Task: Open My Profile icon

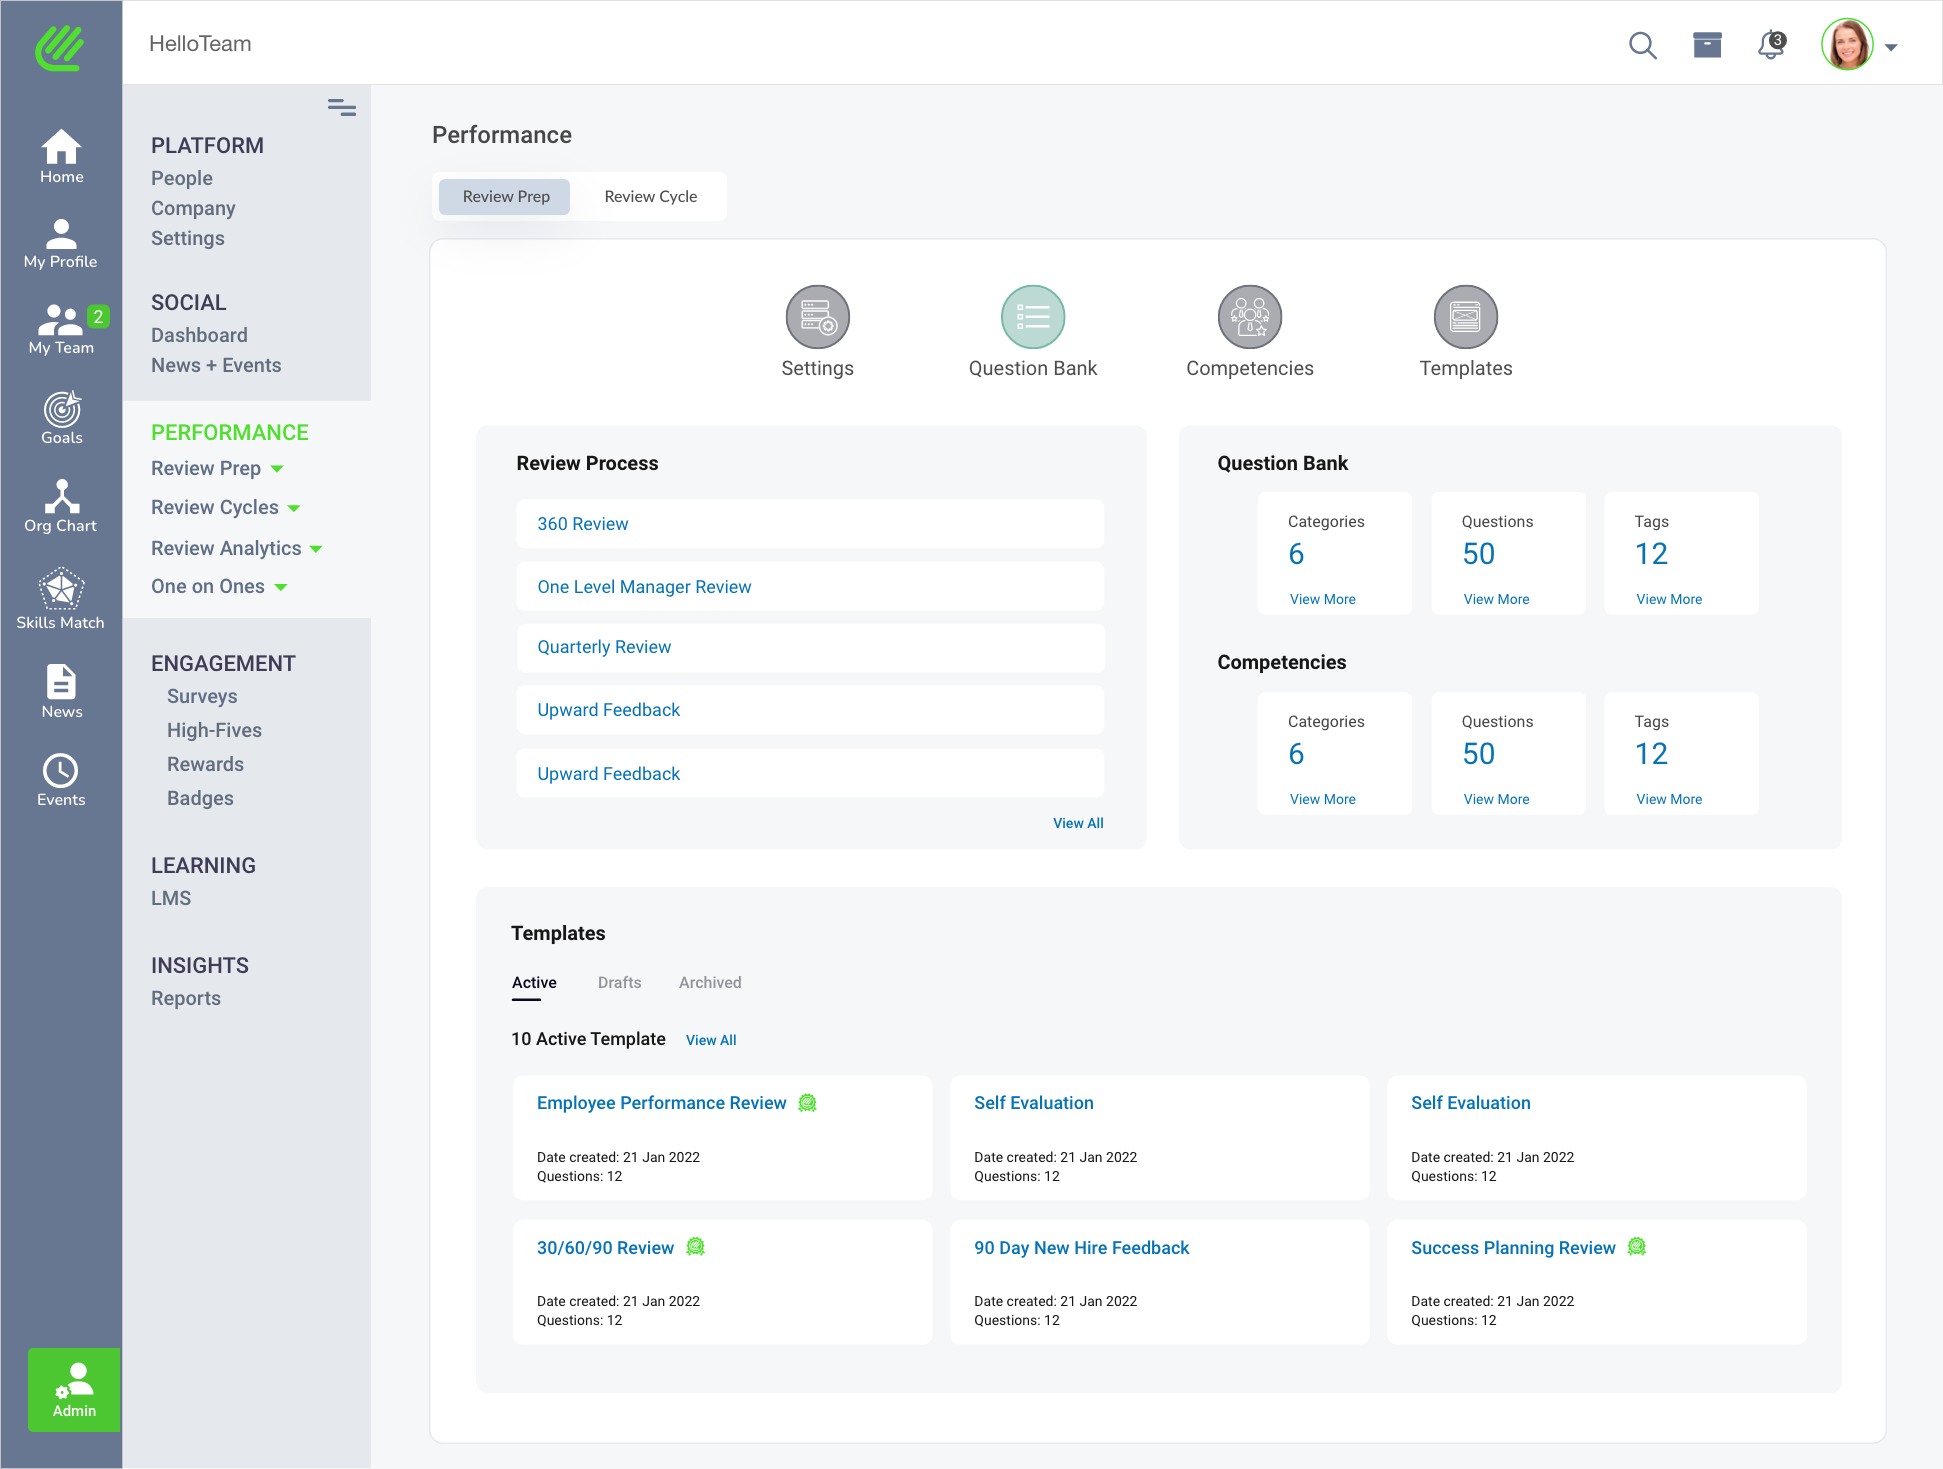Action: tap(61, 244)
